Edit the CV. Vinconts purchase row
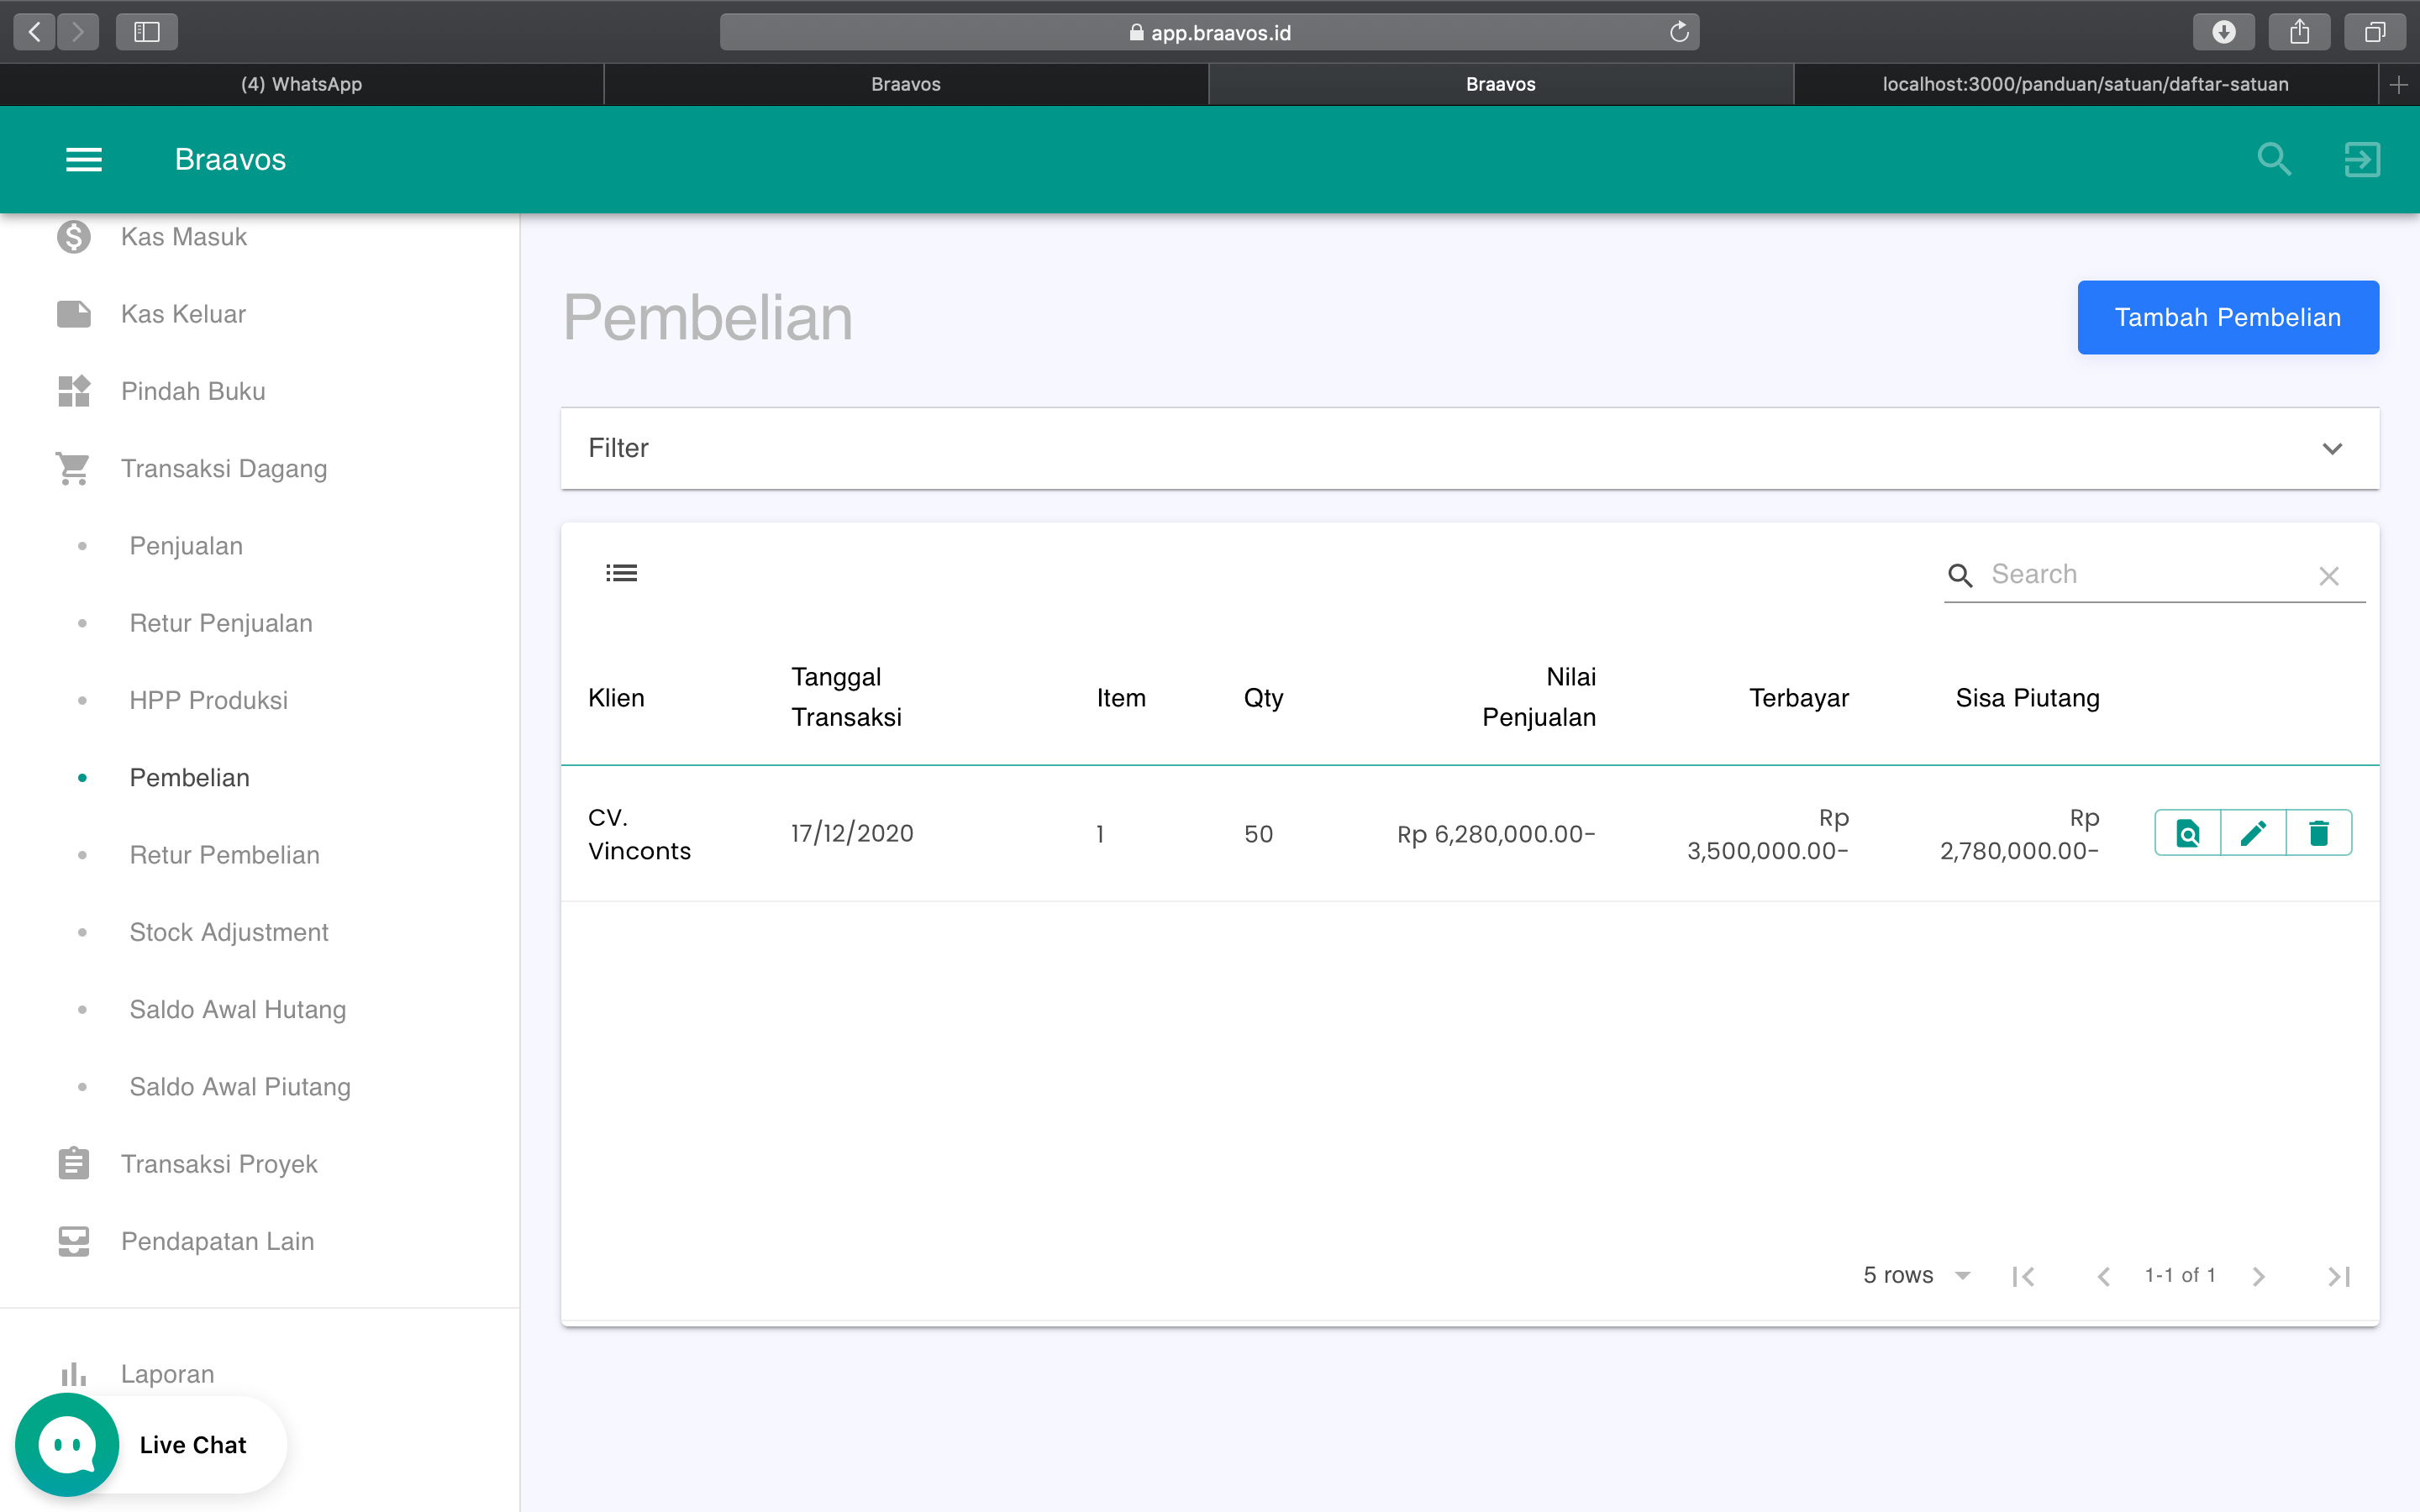Screen dimensions: 2420x1512 [2253, 833]
